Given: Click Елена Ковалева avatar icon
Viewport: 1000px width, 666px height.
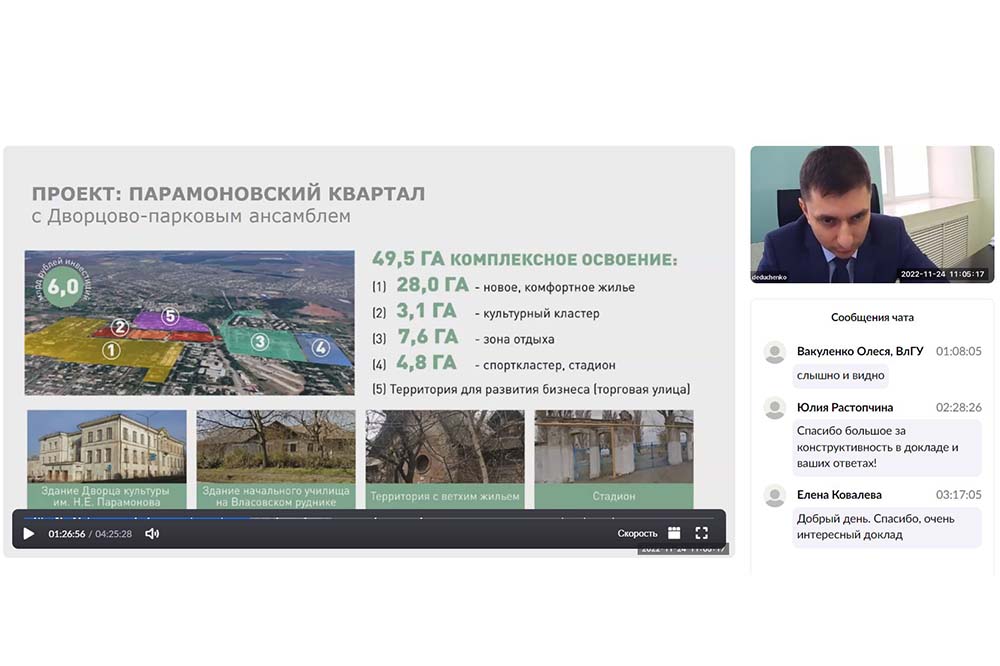Looking at the screenshot, I should coord(775,495).
